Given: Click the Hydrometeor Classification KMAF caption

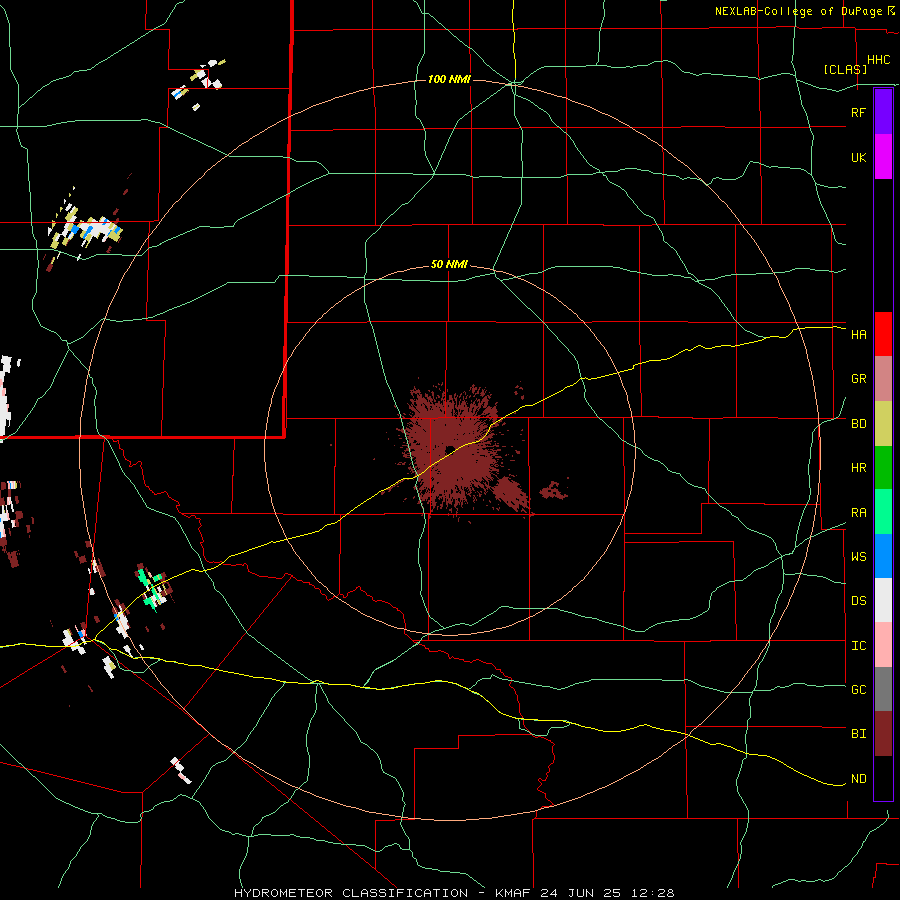Looking at the screenshot, I should coord(454,893).
